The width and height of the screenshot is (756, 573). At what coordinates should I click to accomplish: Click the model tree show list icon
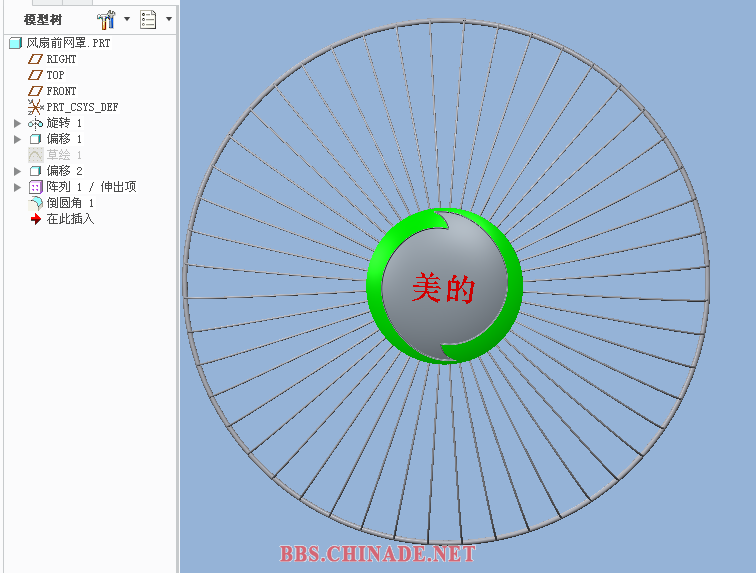[148, 20]
